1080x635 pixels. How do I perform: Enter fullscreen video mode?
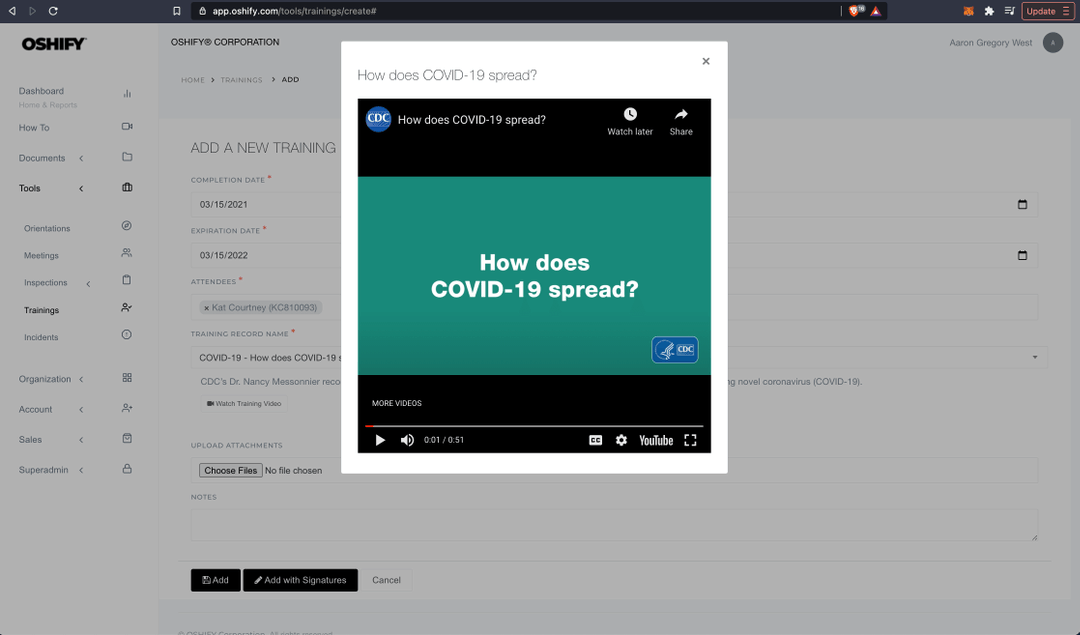(x=690, y=440)
